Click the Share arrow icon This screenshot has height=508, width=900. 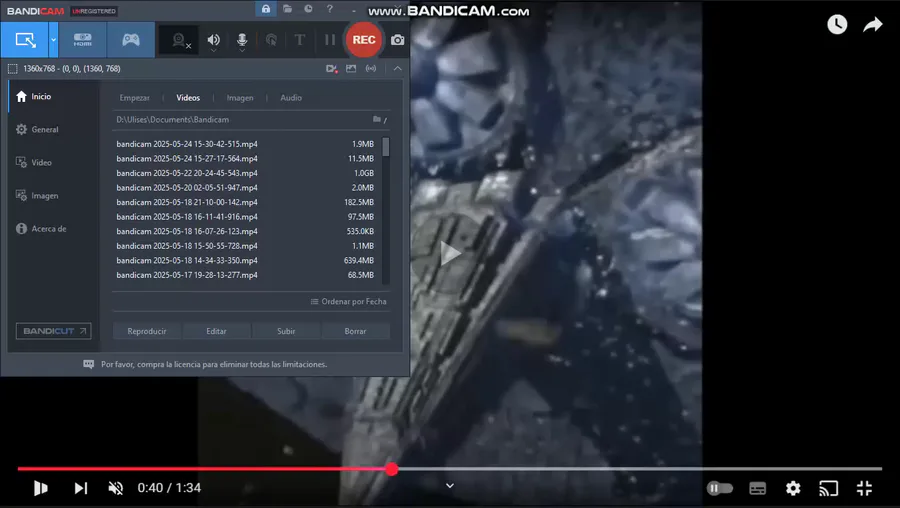click(872, 25)
